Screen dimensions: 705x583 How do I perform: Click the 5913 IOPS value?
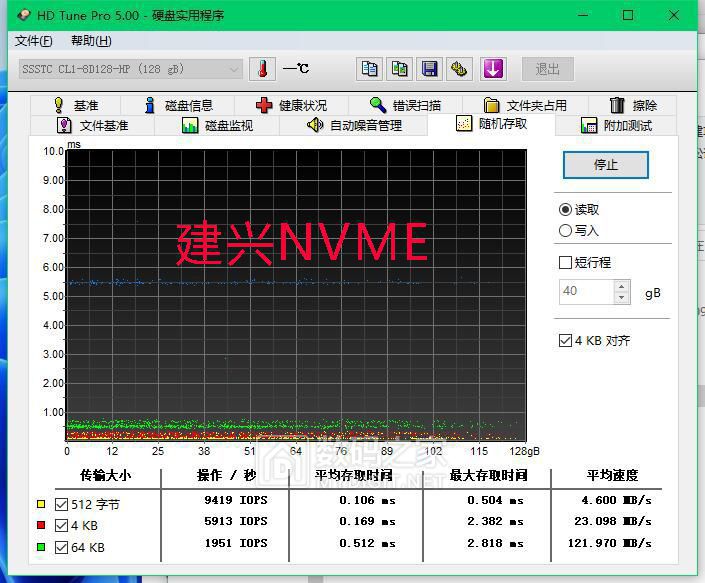pos(236,521)
